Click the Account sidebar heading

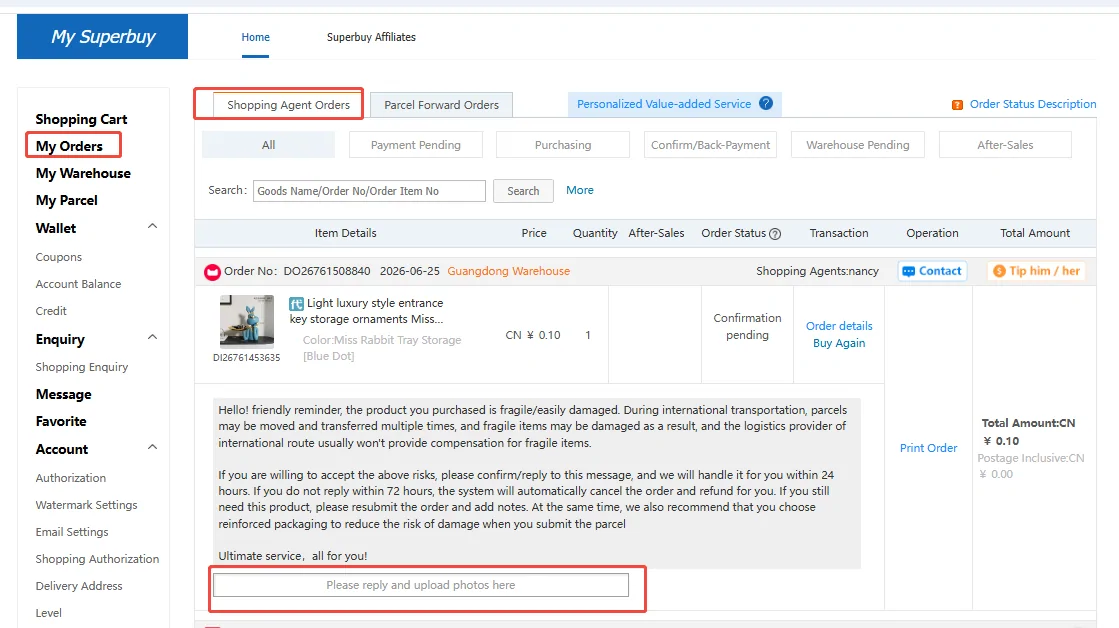[62, 450]
